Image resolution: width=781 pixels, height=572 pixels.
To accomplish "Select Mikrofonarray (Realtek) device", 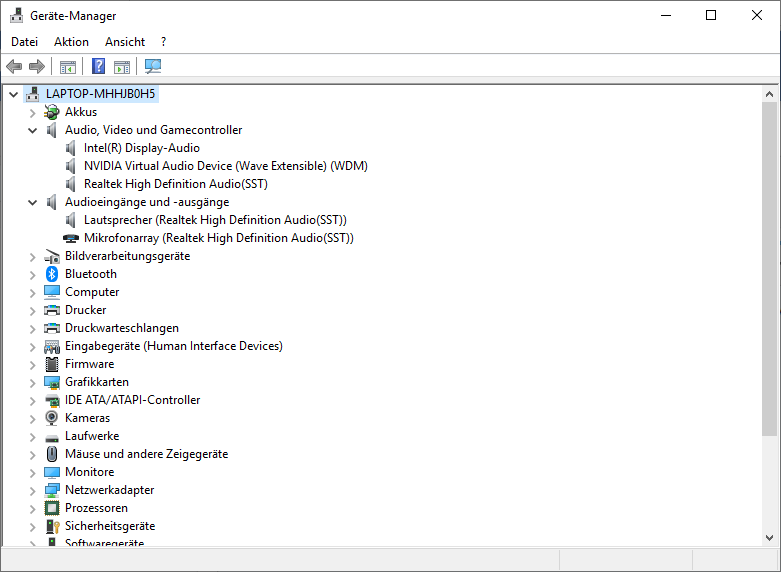I will (x=219, y=238).
